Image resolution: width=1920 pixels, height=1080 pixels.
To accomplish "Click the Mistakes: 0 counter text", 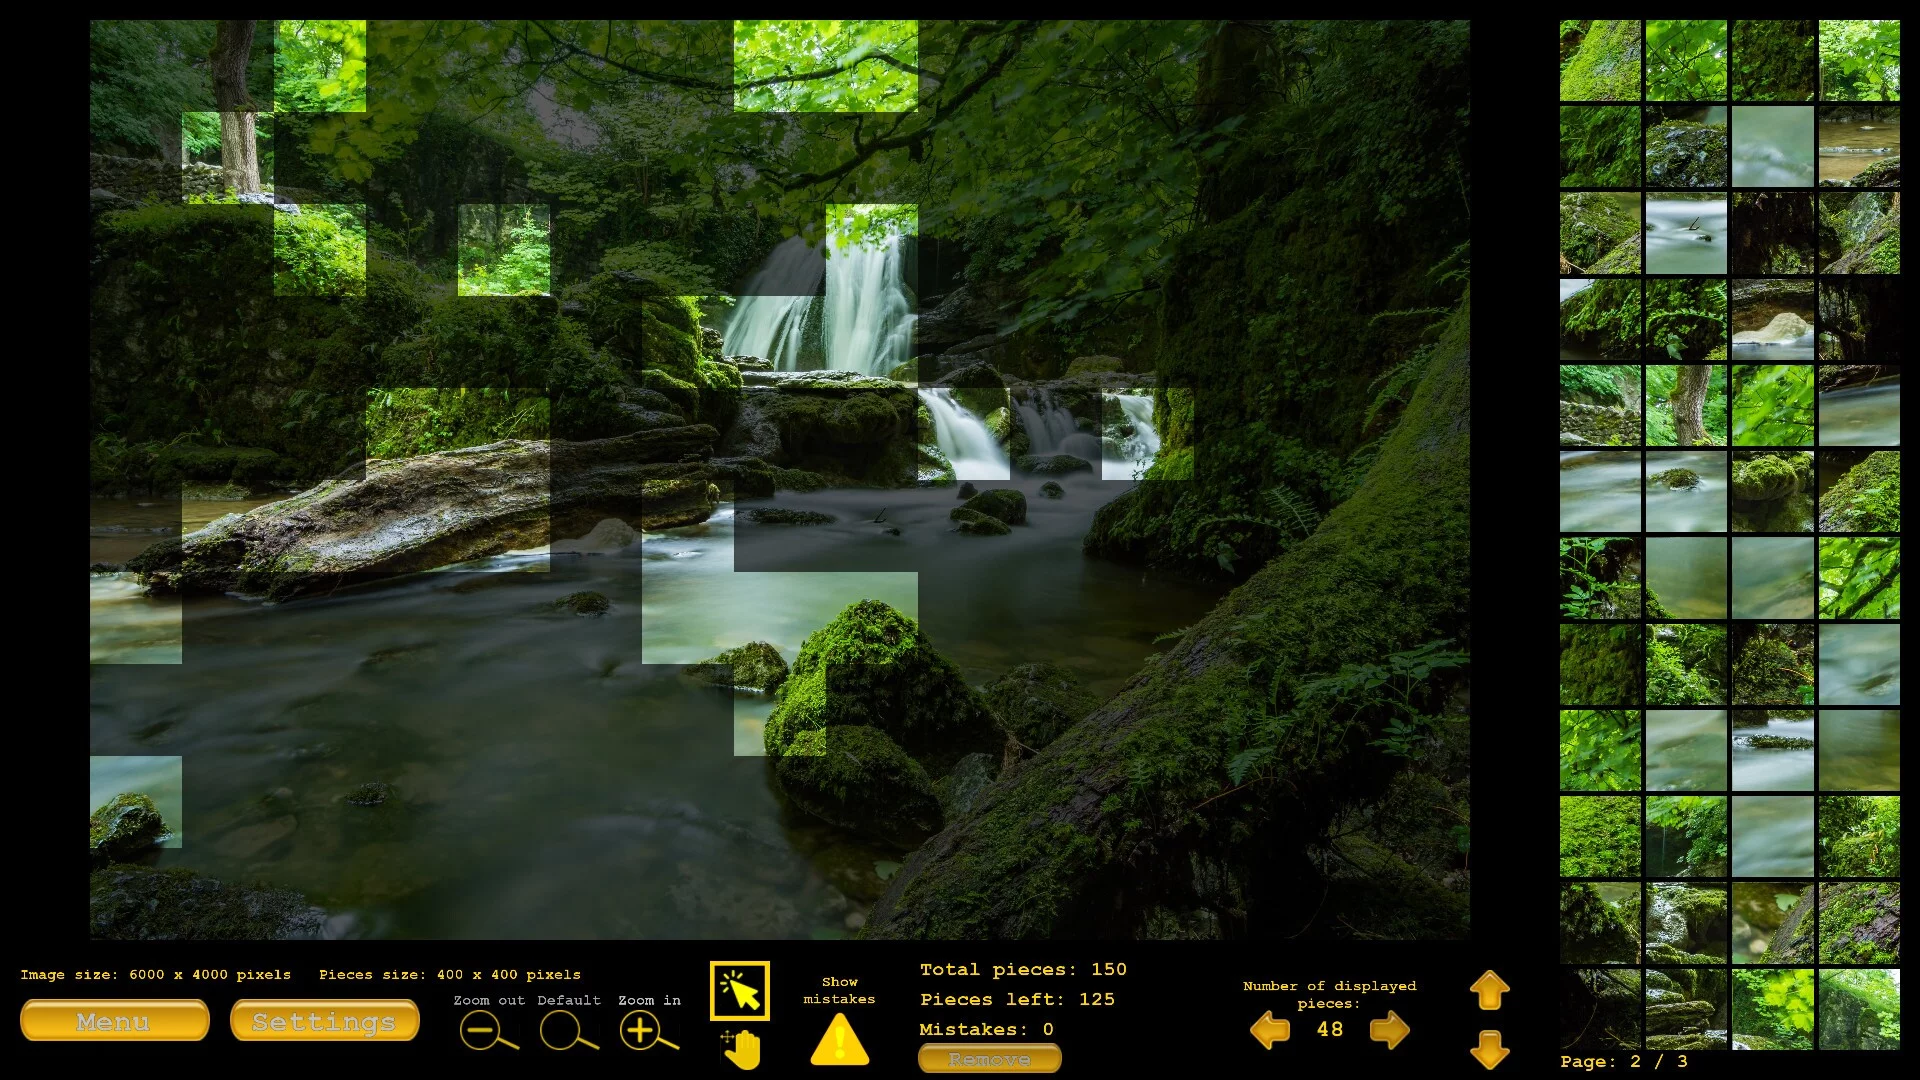I will point(986,1029).
